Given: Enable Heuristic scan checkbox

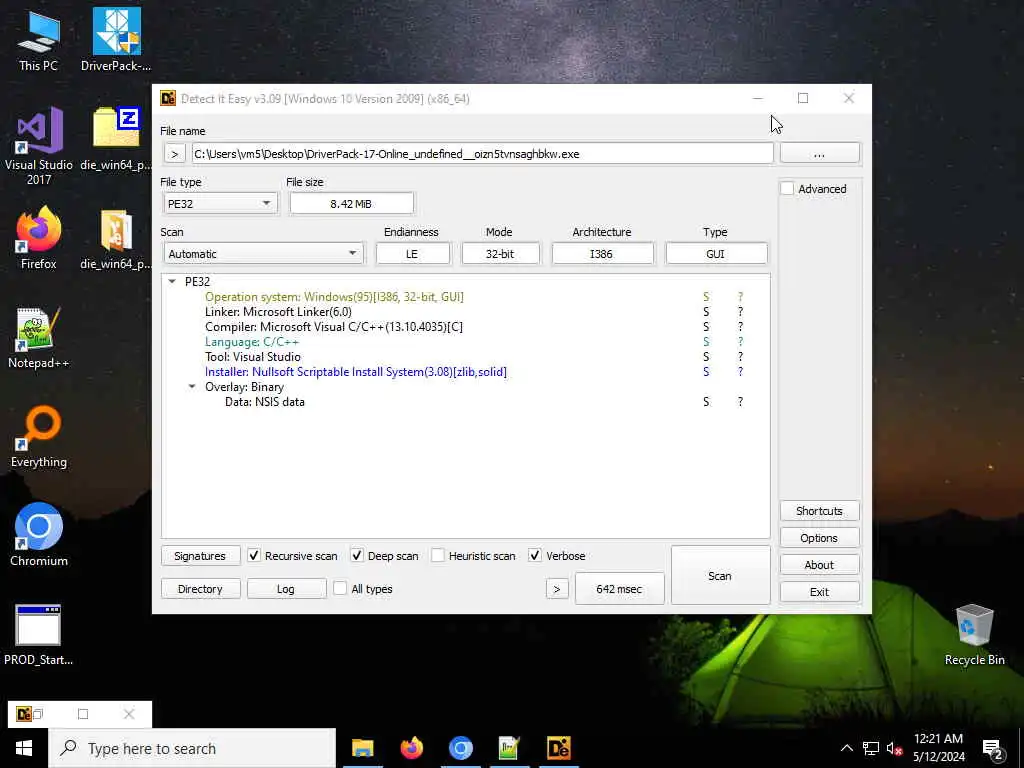Looking at the screenshot, I should [438, 556].
